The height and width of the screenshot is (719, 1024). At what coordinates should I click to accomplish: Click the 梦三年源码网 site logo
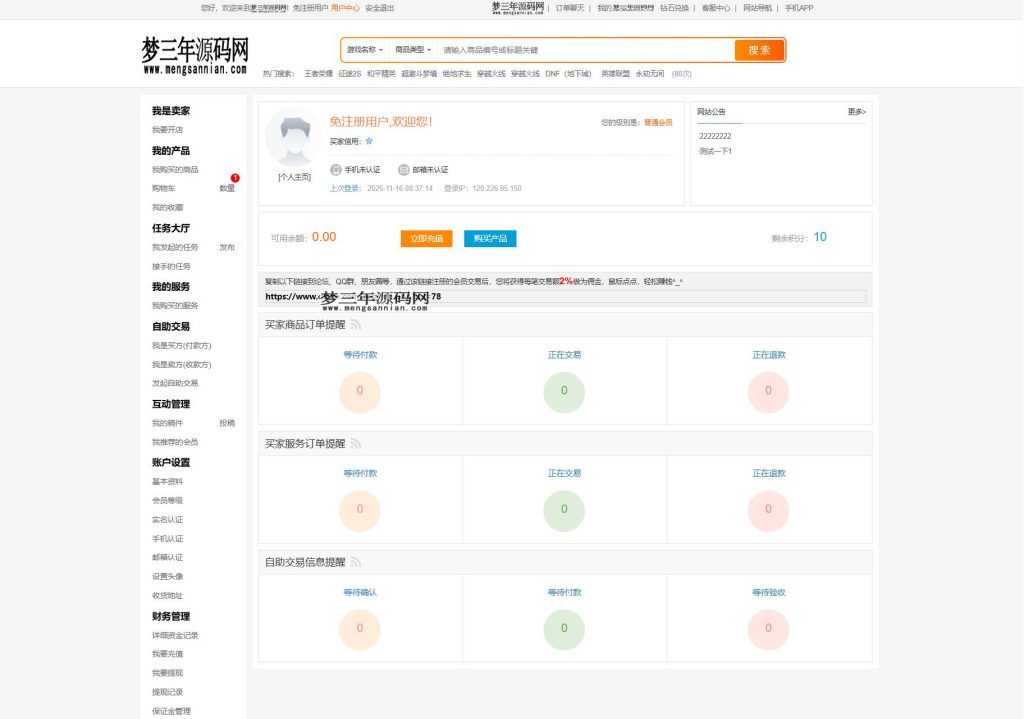(196, 54)
